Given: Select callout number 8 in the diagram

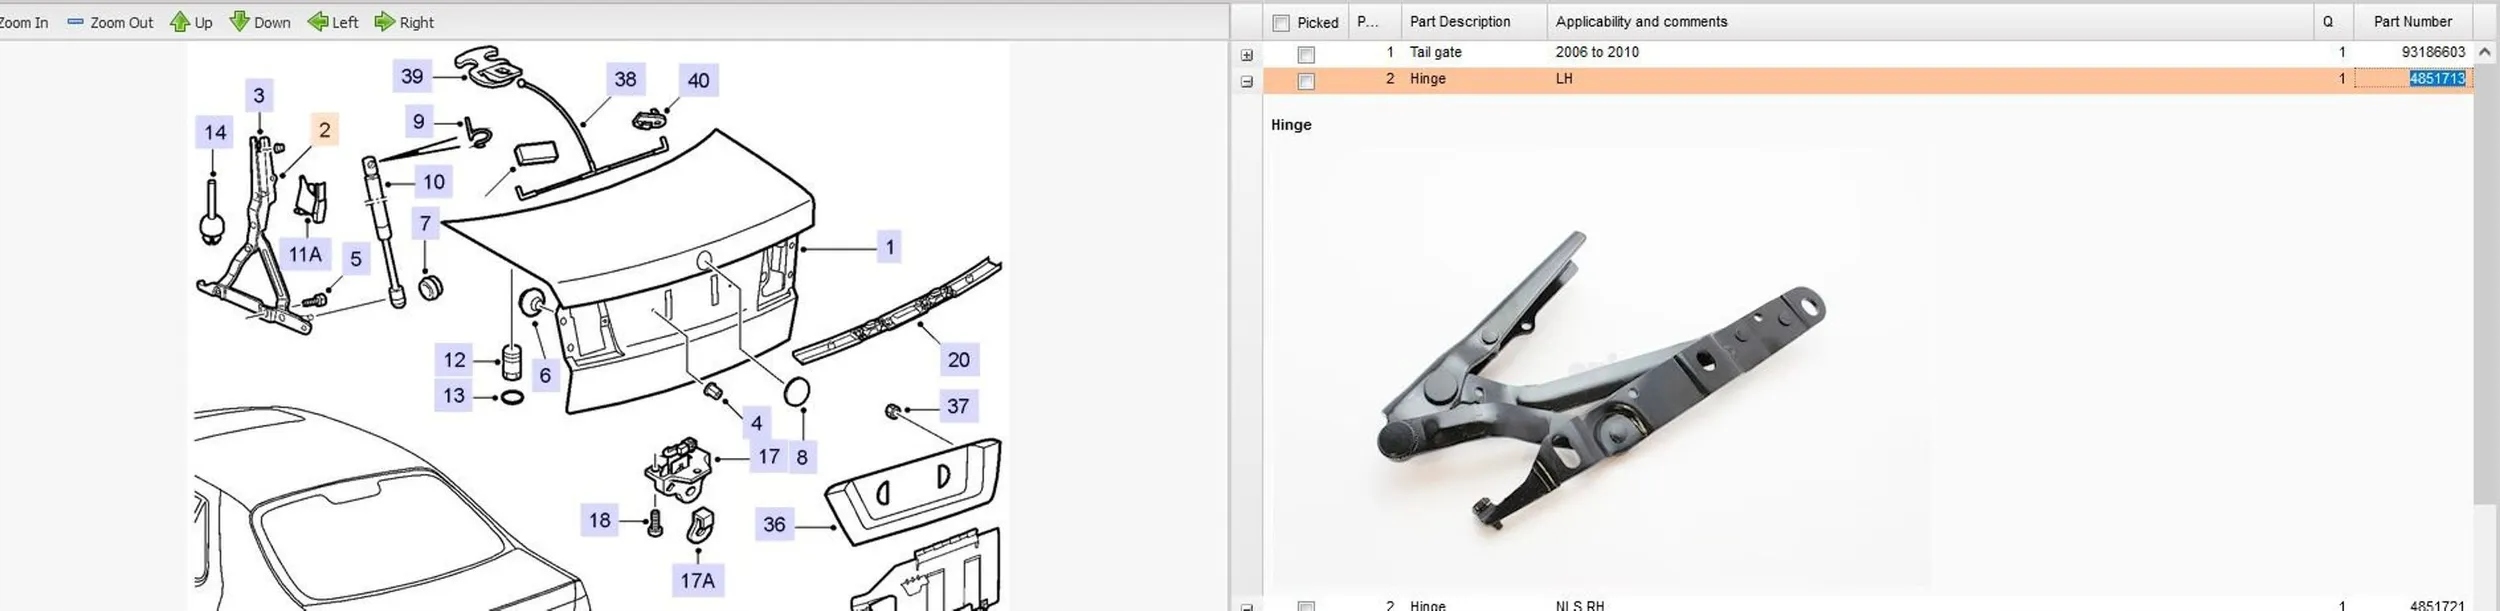Looking at the screenshot, I should [x=802, y=457].
